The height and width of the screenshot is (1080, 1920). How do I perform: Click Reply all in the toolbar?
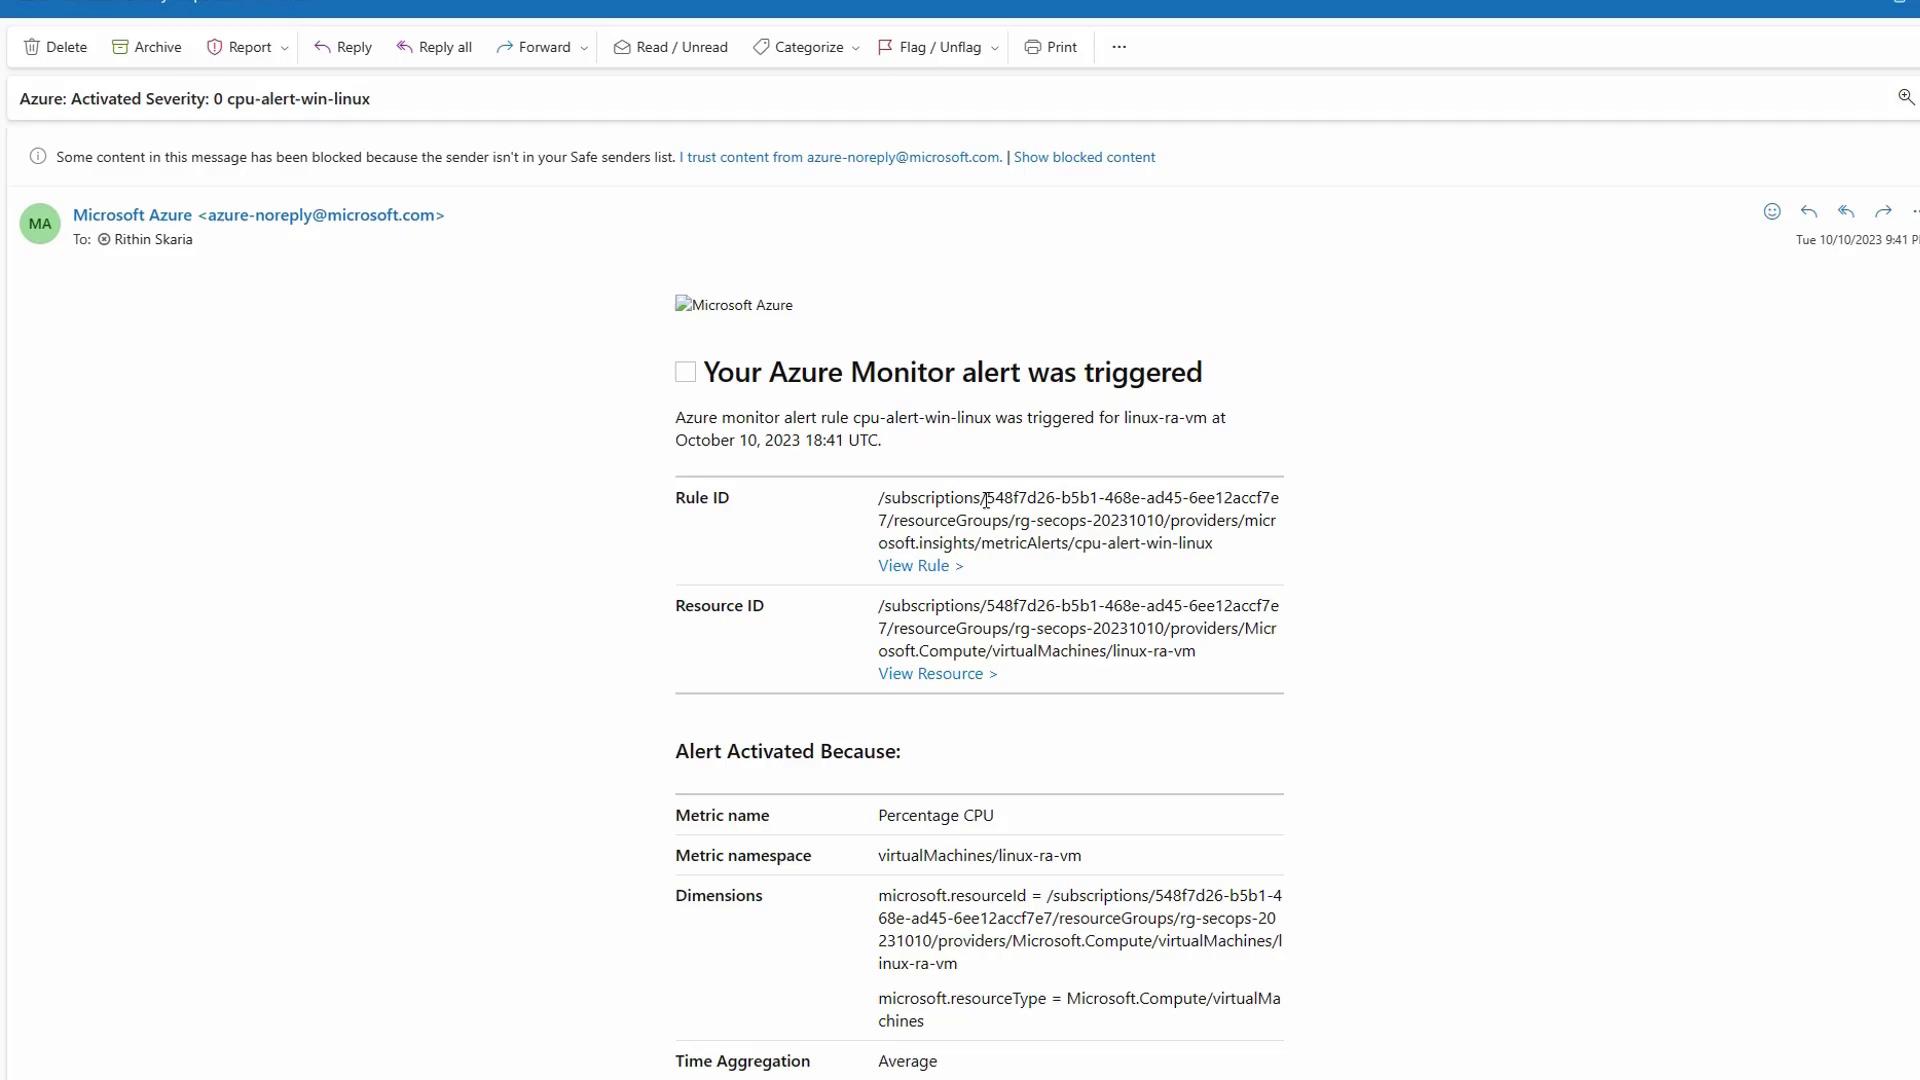click(434, 47)
